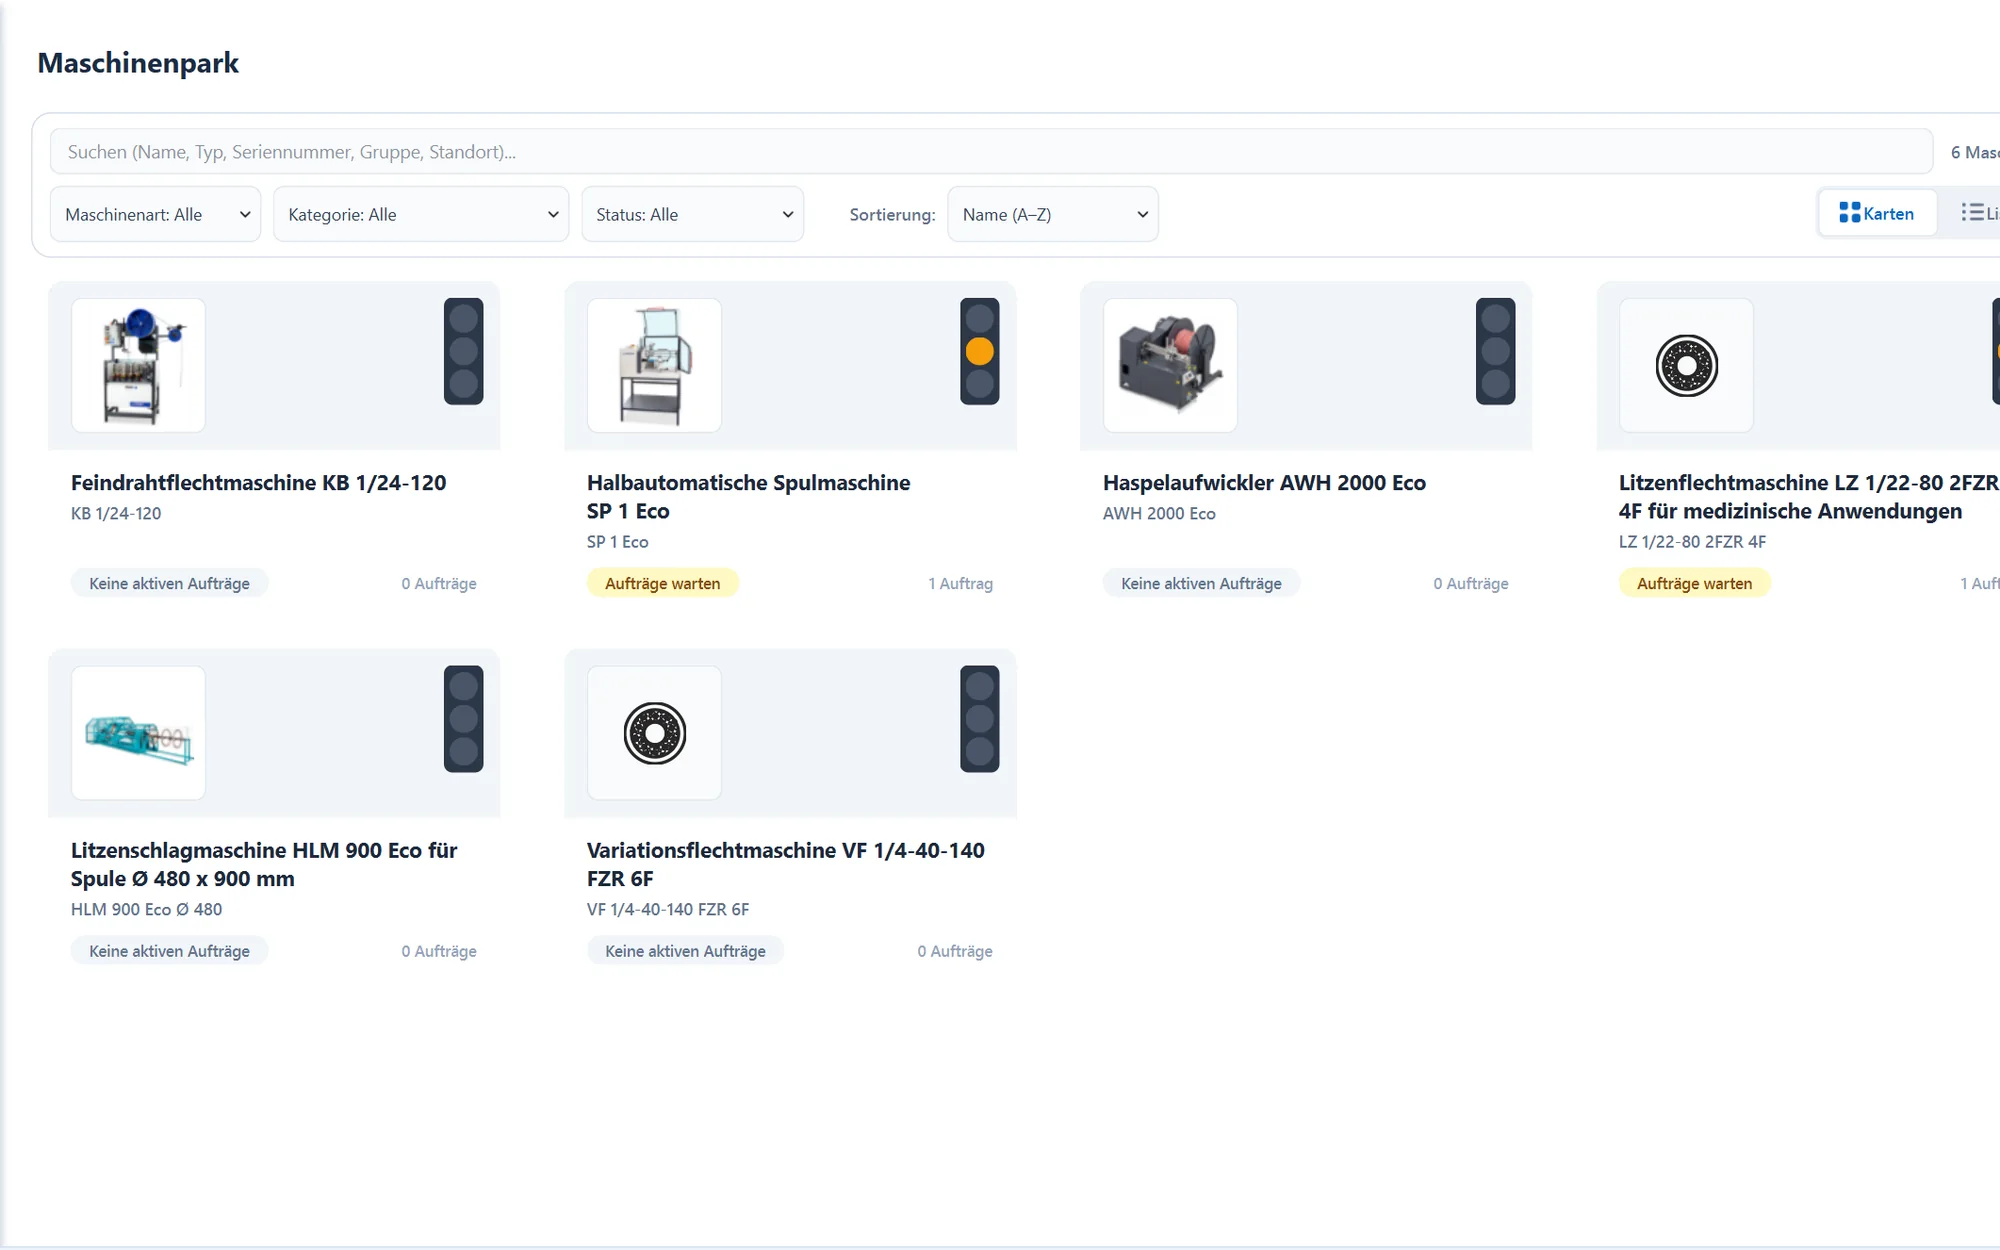Open the Maschinenart: Alle dropdown
The image size is (2000, 1250).
point(155,214)
